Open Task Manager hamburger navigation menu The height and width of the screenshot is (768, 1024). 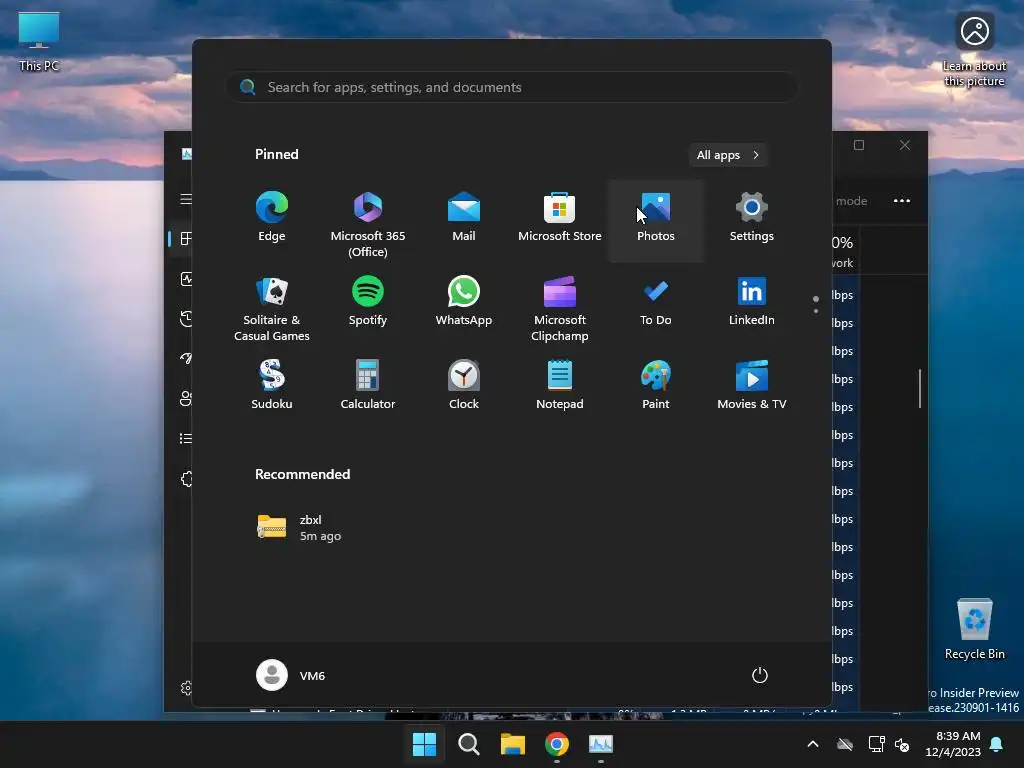pos(186,199)
